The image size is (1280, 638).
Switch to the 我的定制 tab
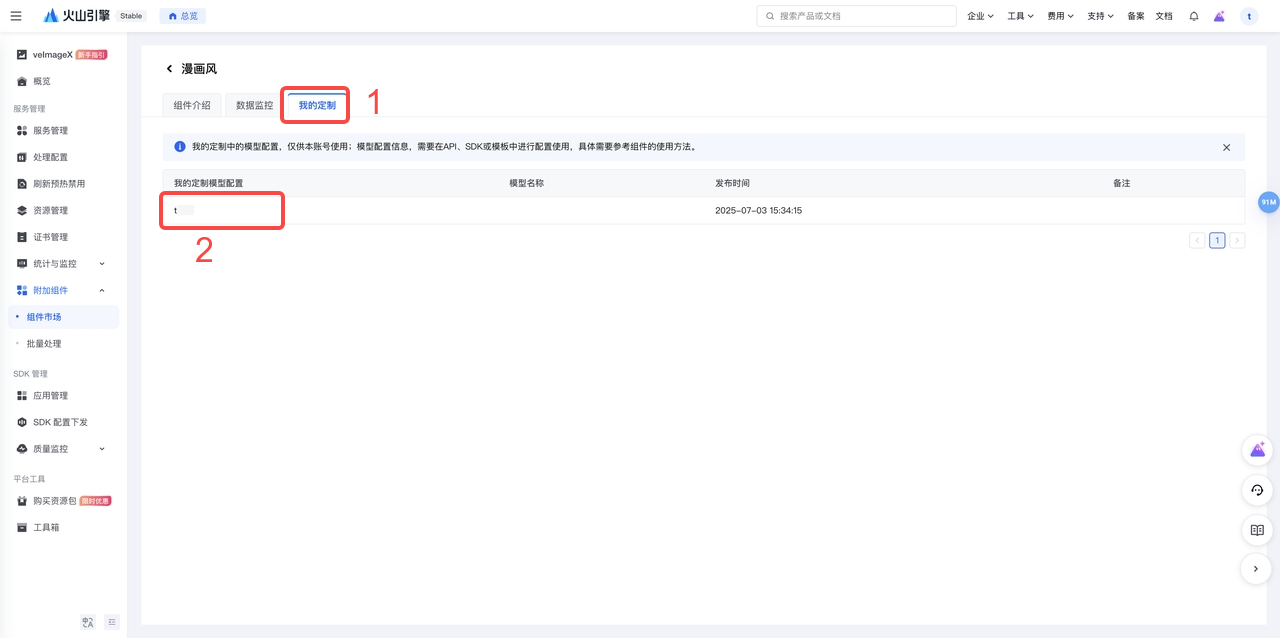tap(317, 105)
